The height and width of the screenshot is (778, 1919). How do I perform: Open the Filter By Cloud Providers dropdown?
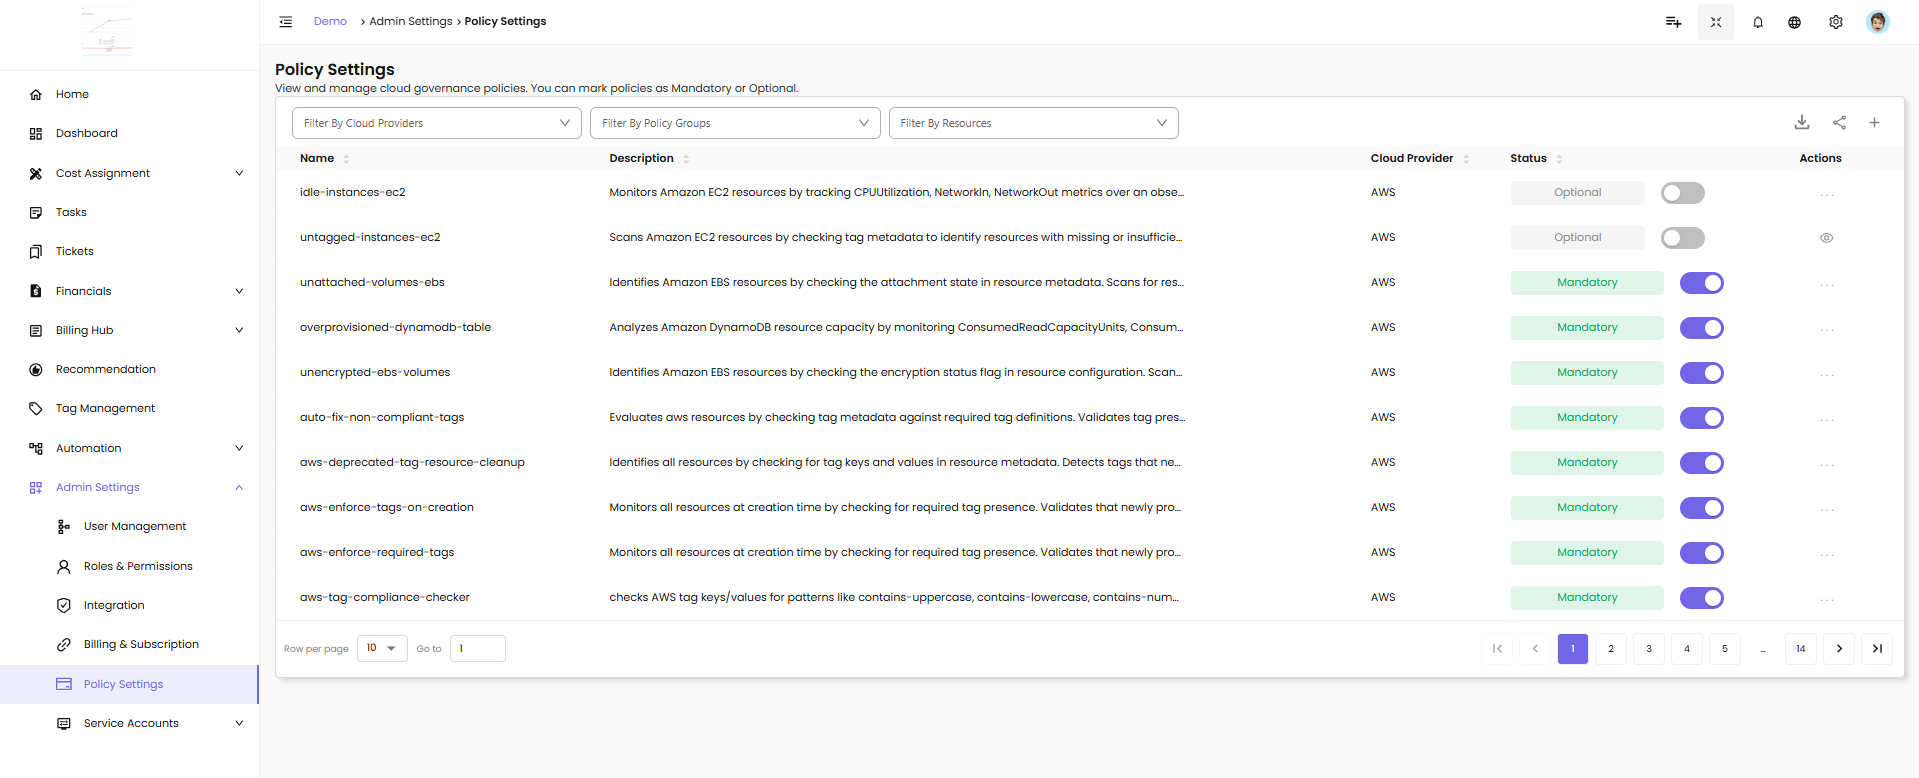point(436,123)
